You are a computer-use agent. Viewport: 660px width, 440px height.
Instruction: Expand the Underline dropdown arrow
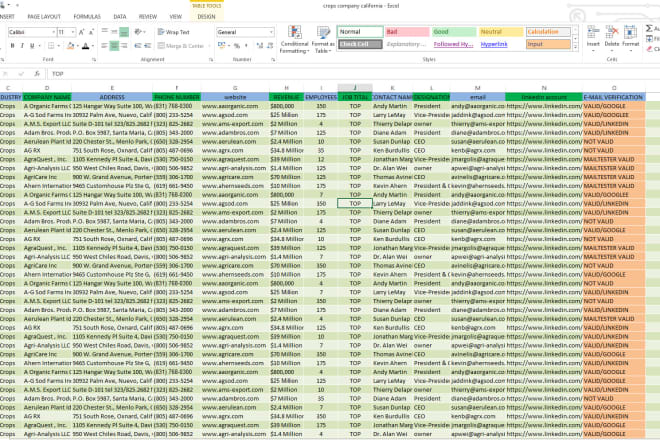[x=39, y=45]
